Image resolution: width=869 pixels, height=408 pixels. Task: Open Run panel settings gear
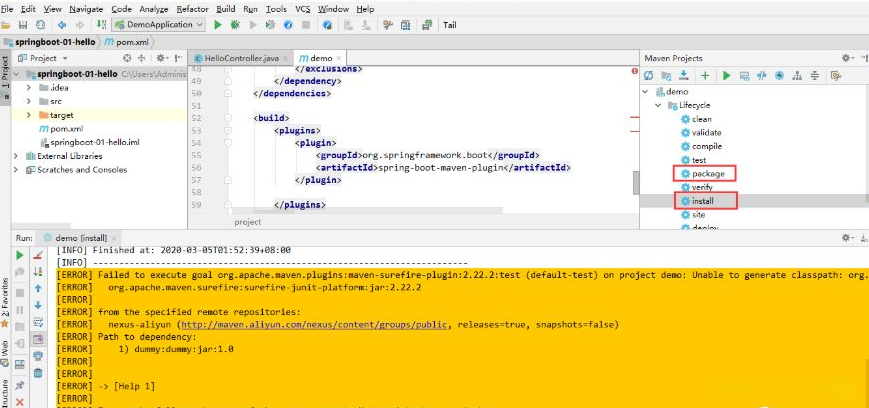(847, 237)
